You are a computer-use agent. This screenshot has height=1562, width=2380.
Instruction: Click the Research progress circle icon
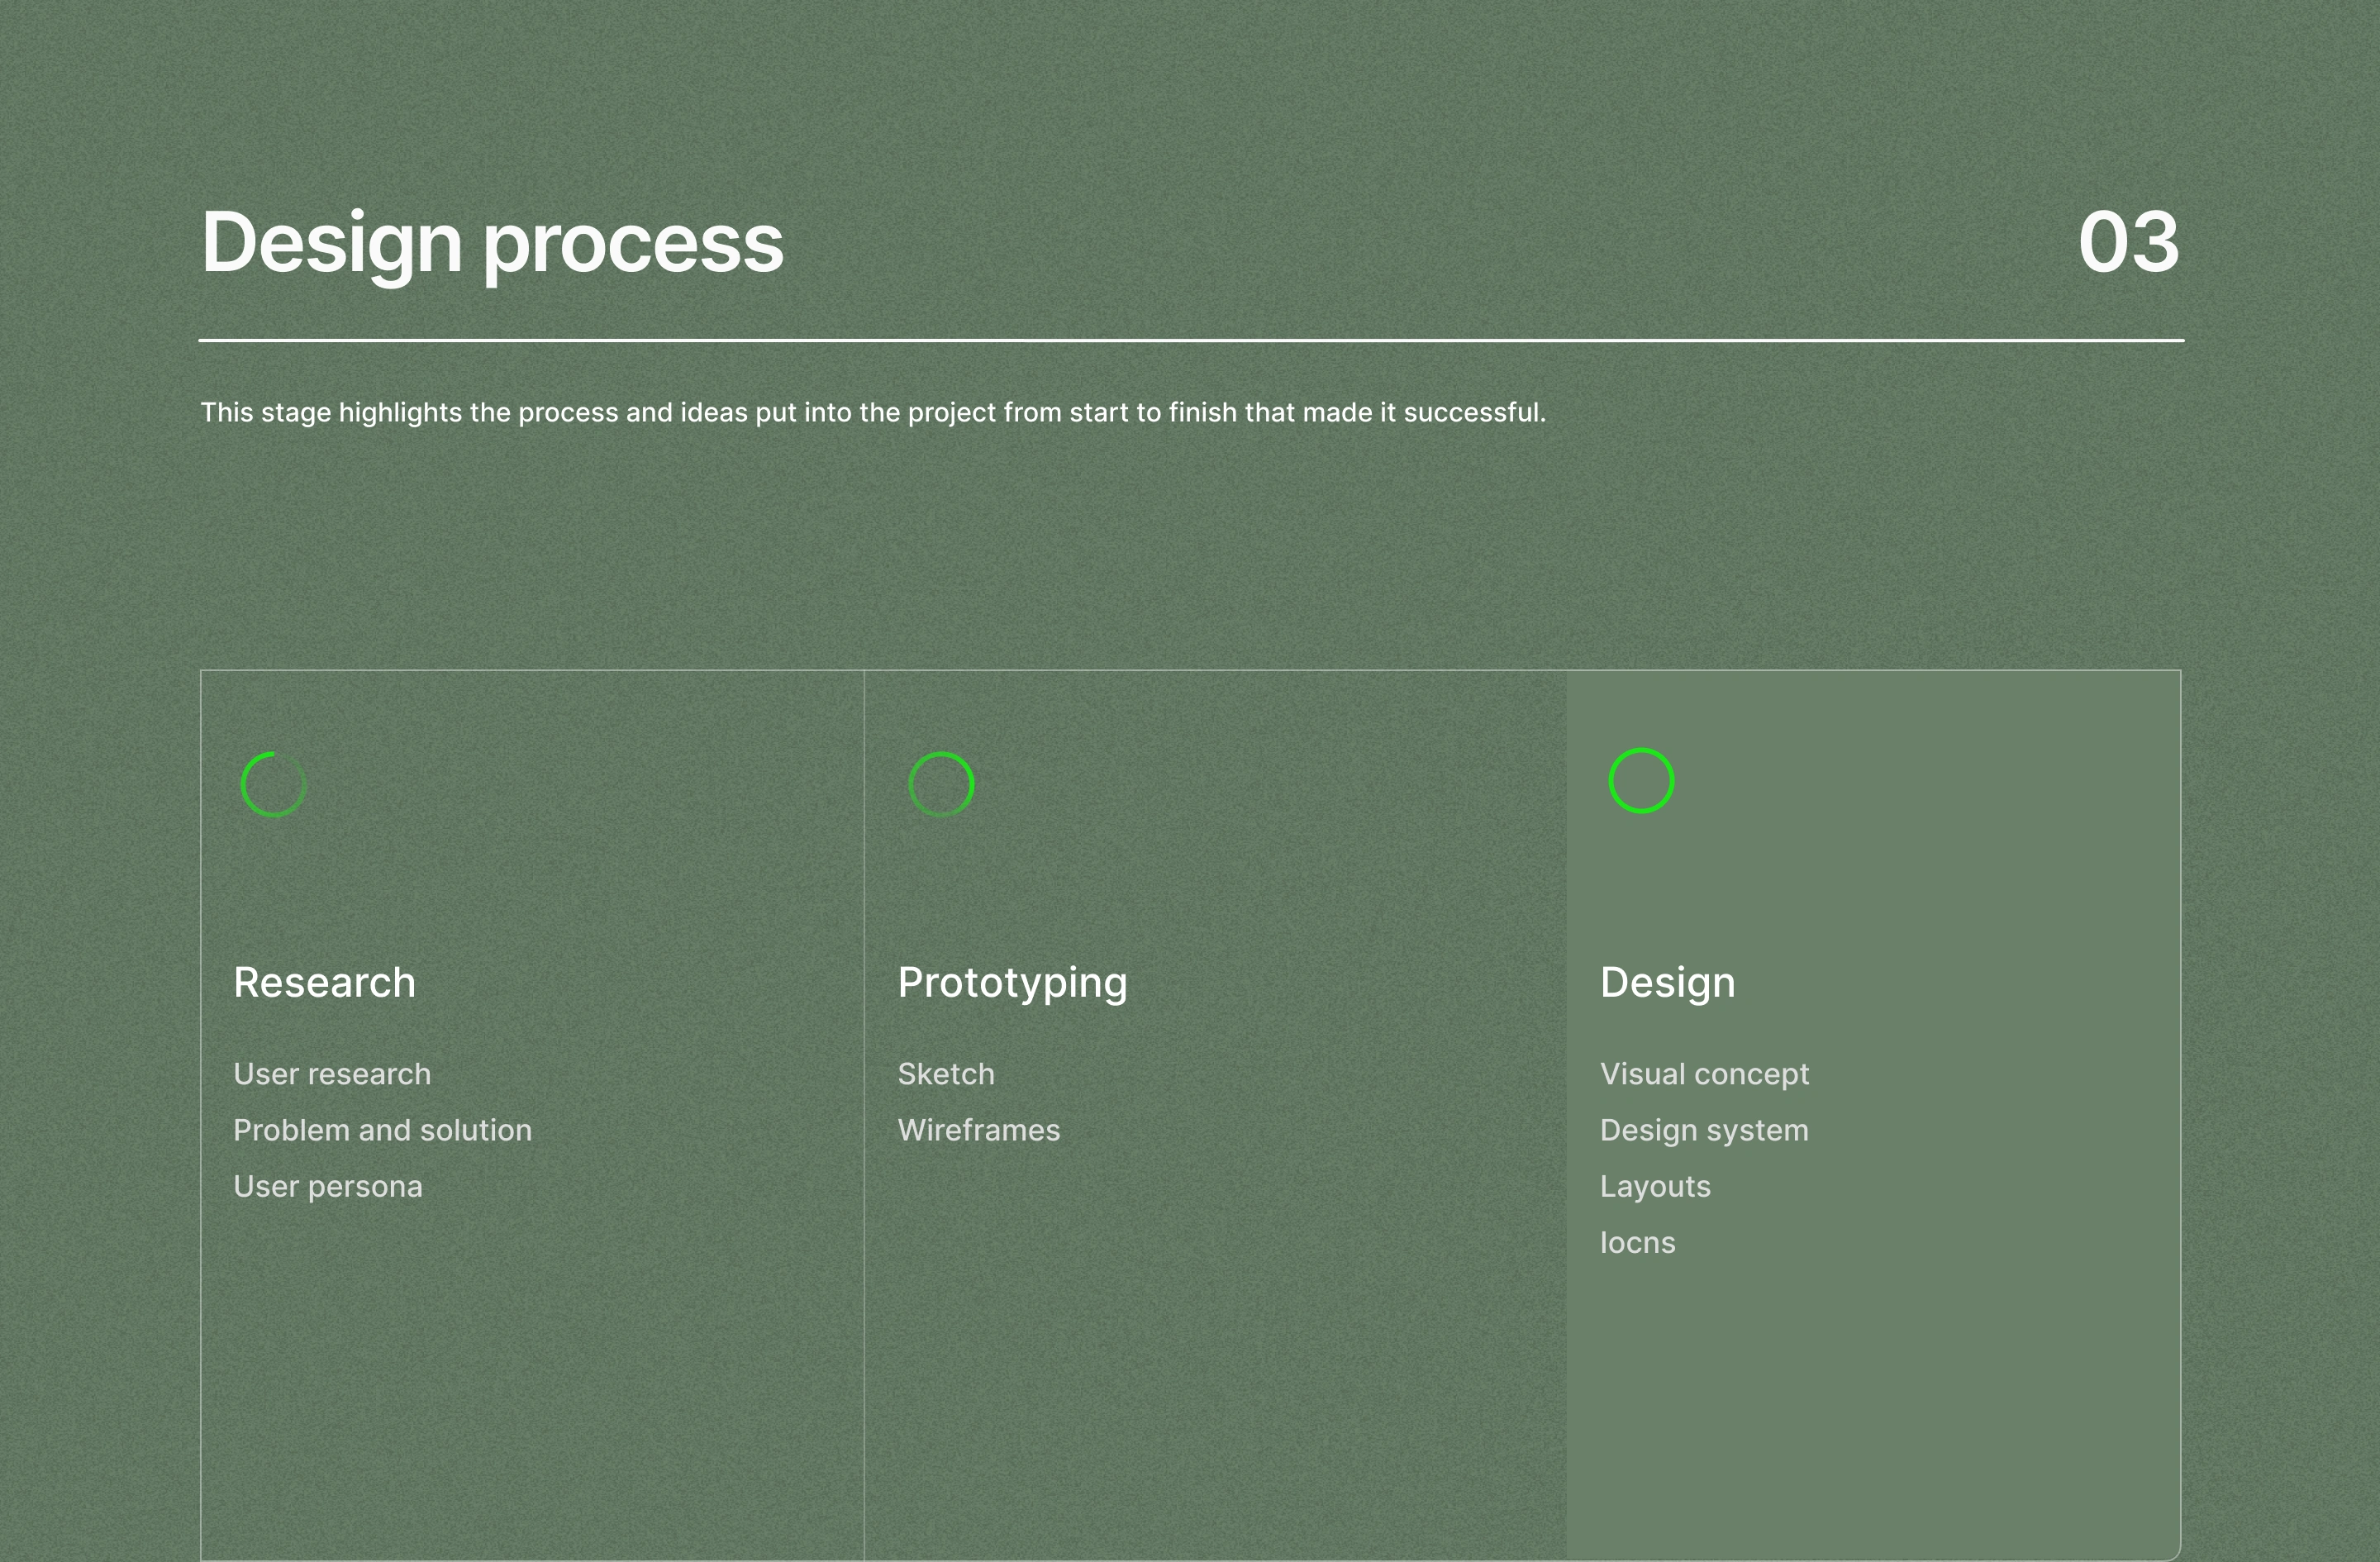point(273,785)
